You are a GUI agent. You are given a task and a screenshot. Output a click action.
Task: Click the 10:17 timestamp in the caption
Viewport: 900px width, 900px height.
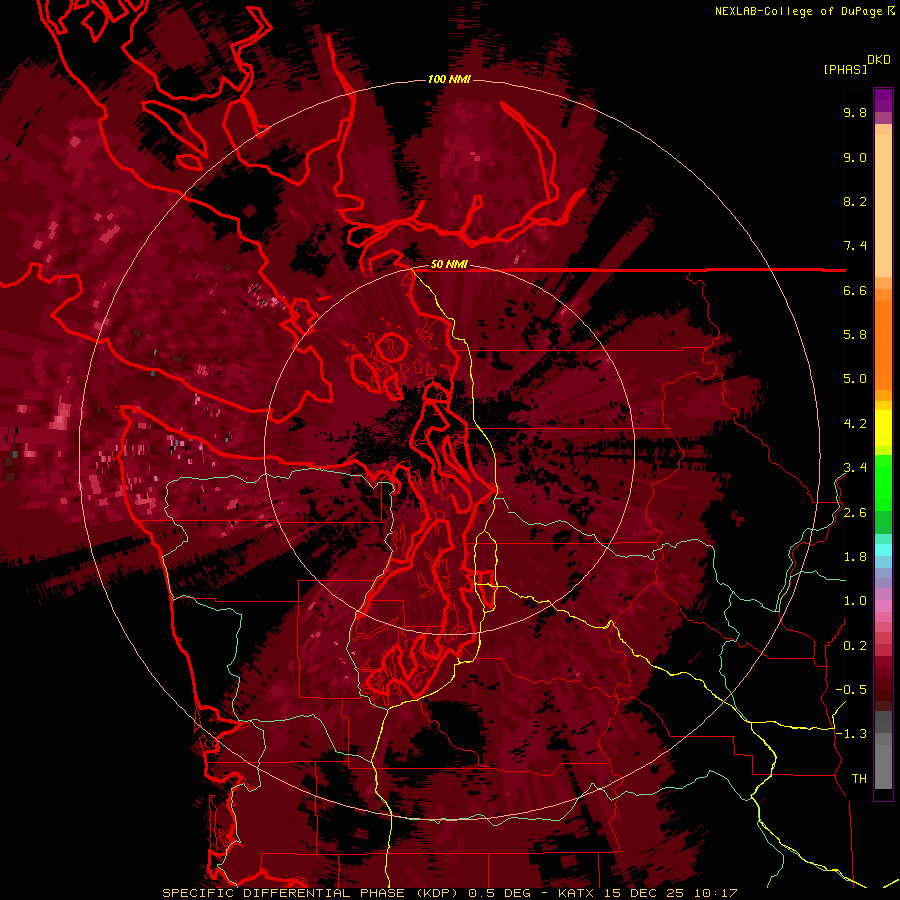pos(715,893)
